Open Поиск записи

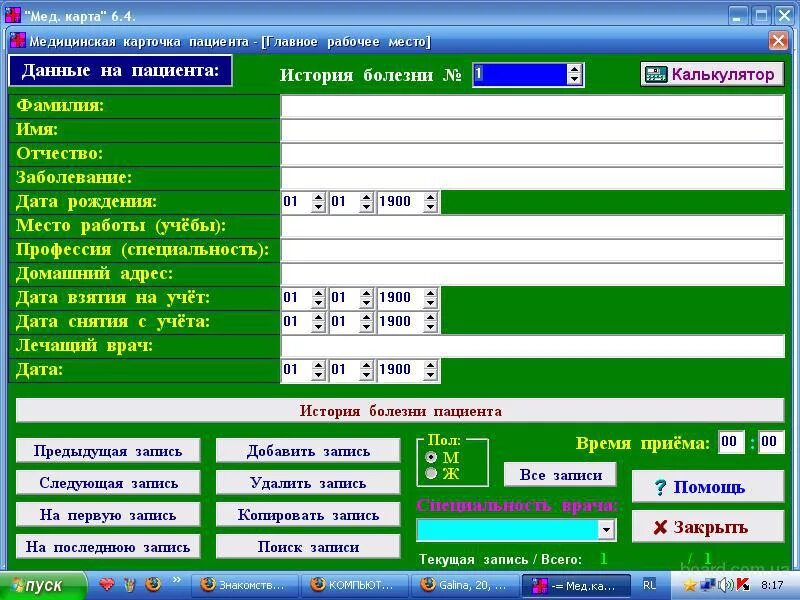point(308,547)
